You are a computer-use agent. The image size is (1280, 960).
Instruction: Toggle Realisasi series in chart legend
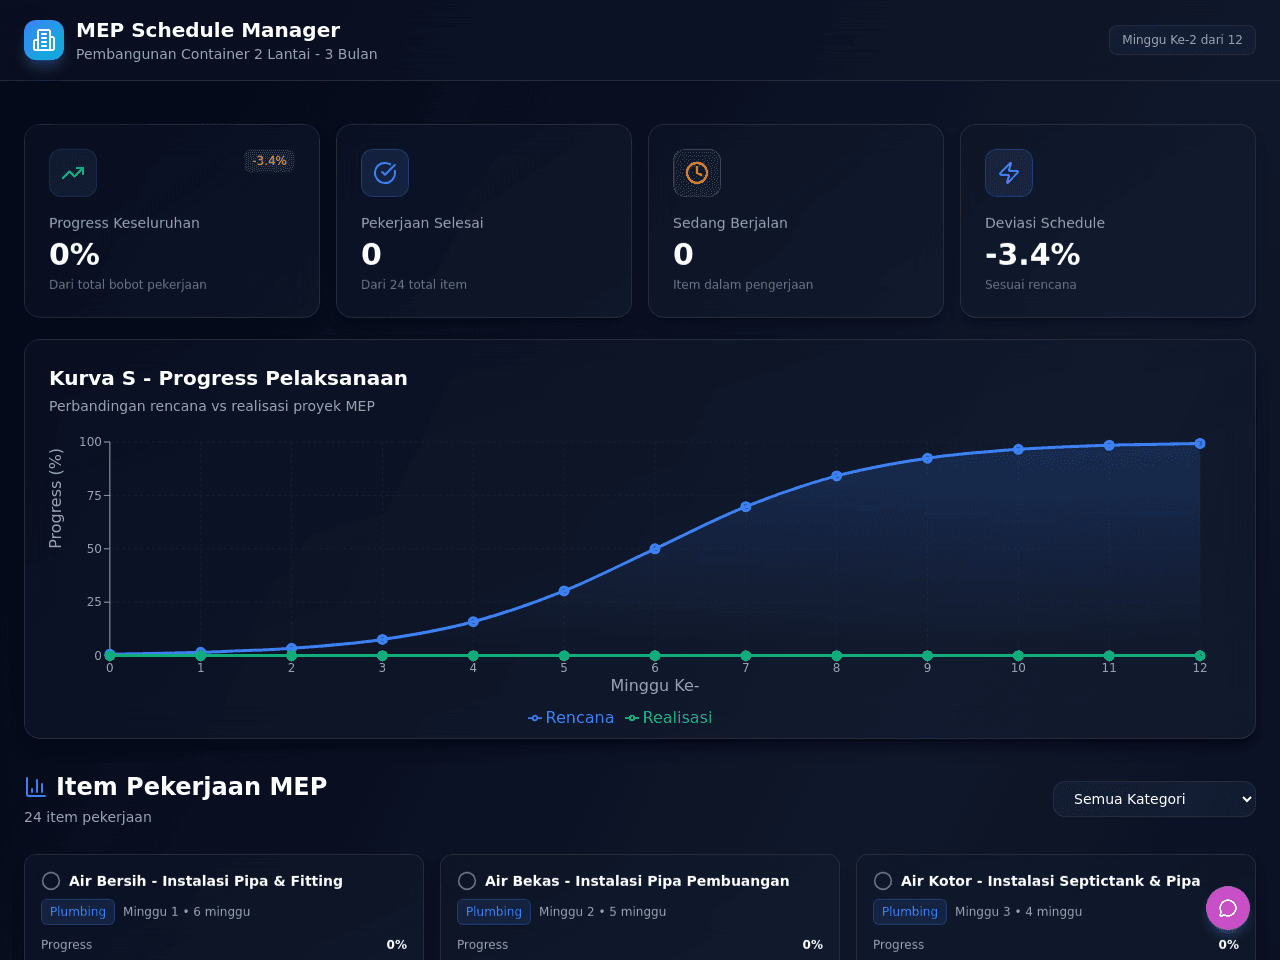(x=669, y=718)
